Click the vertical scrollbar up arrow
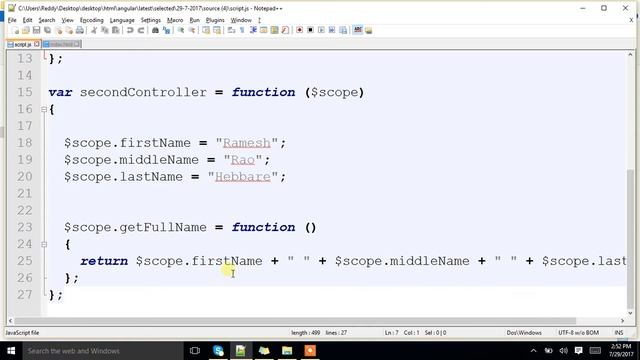This screenshot has width=640, height=360. (x=631, y=54)
